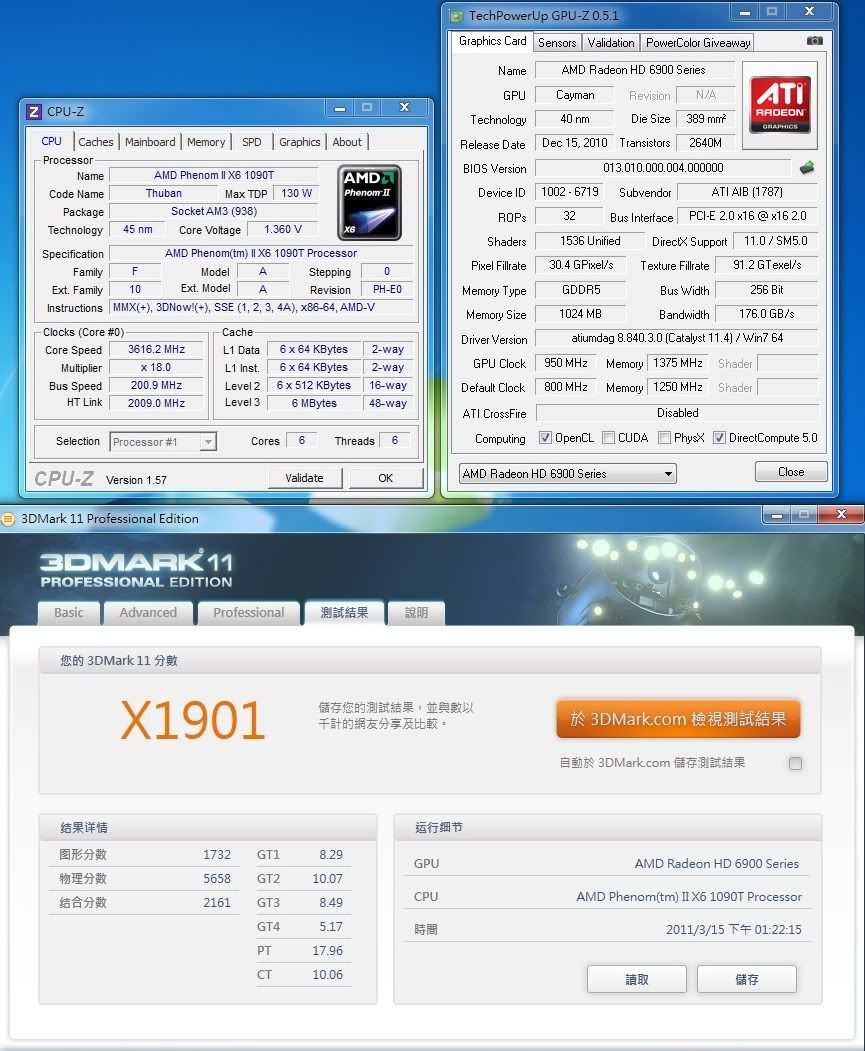The width and height of the screenshot is (865, 1051).
Task: Click the Validate button in CPU-Z
Action: 304,478
